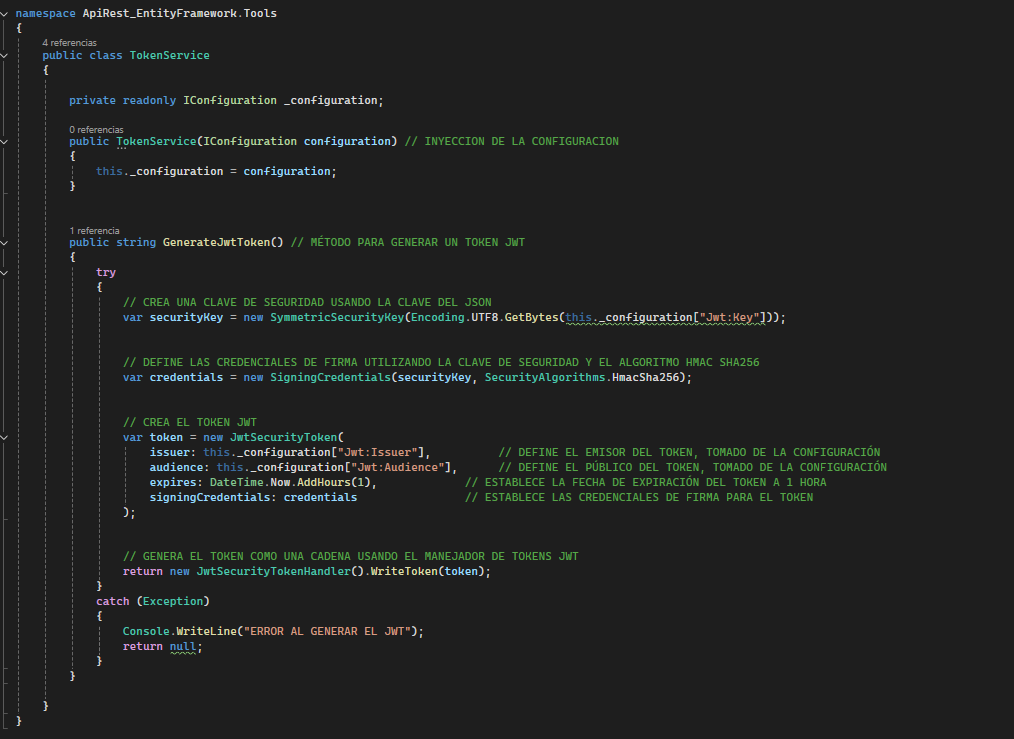This screenshot has height=739, width=1014.
Task: Click the TokenService class name
Action: [x=169, y=56]
